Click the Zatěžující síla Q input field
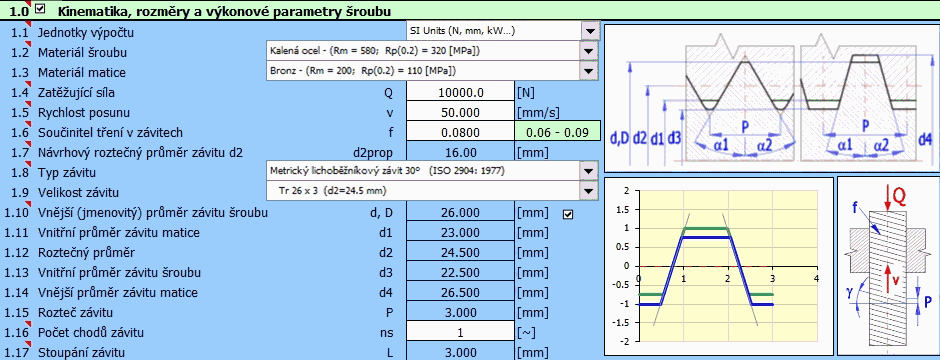 460,92
